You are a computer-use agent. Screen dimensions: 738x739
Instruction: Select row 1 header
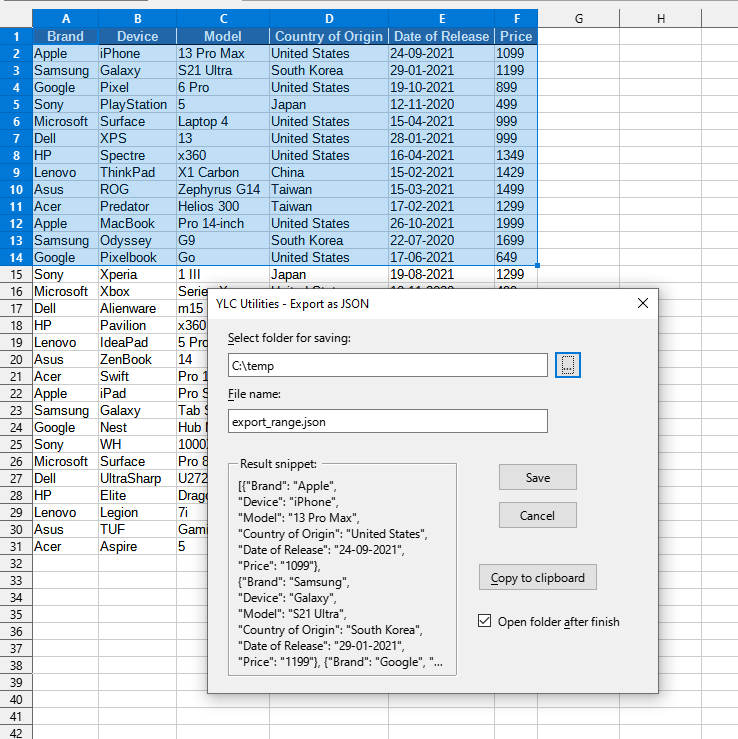[x=16, y=36]
